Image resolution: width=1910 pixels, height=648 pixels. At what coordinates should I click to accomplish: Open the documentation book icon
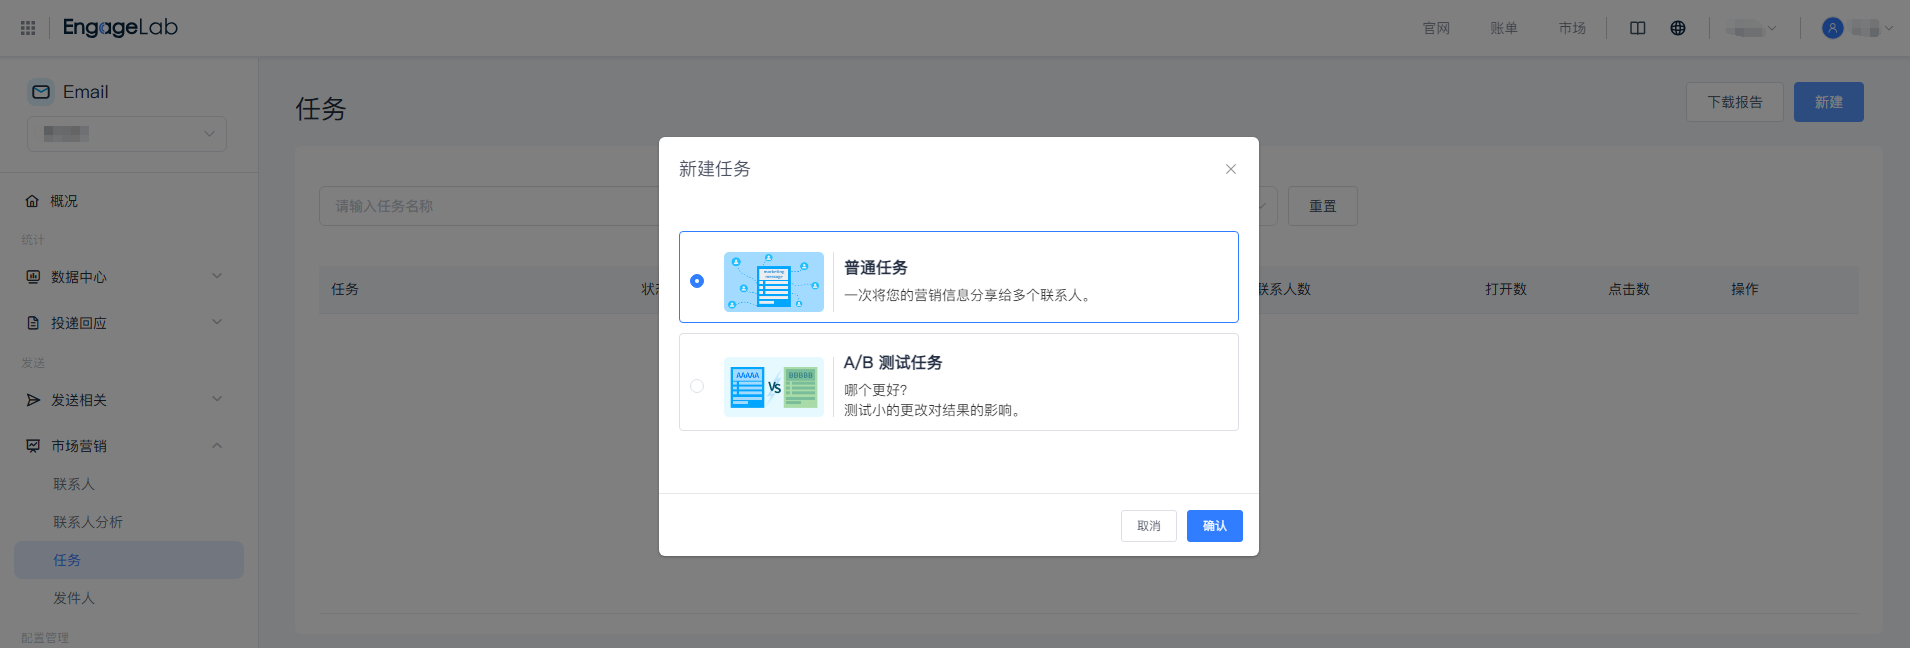pos(1637,28)
